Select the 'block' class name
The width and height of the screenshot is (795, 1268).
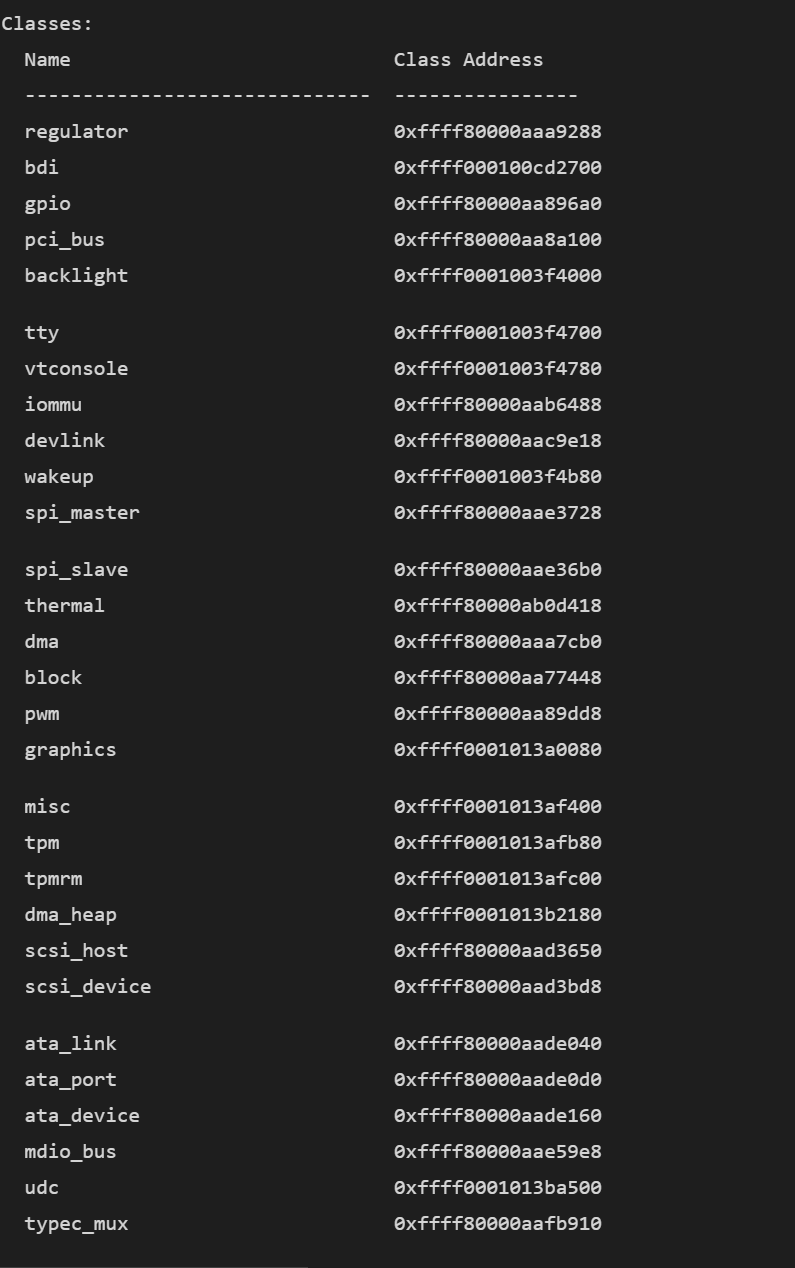(x=53, y=678)
